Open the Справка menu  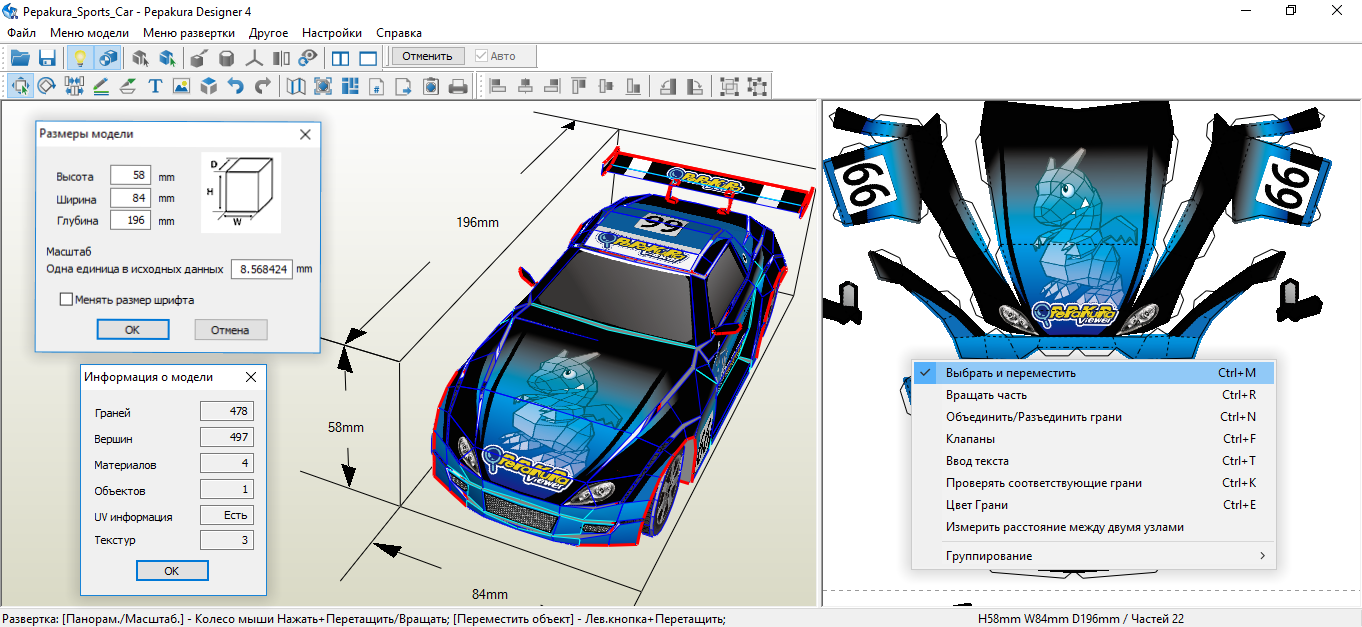[x=400, y=33]
